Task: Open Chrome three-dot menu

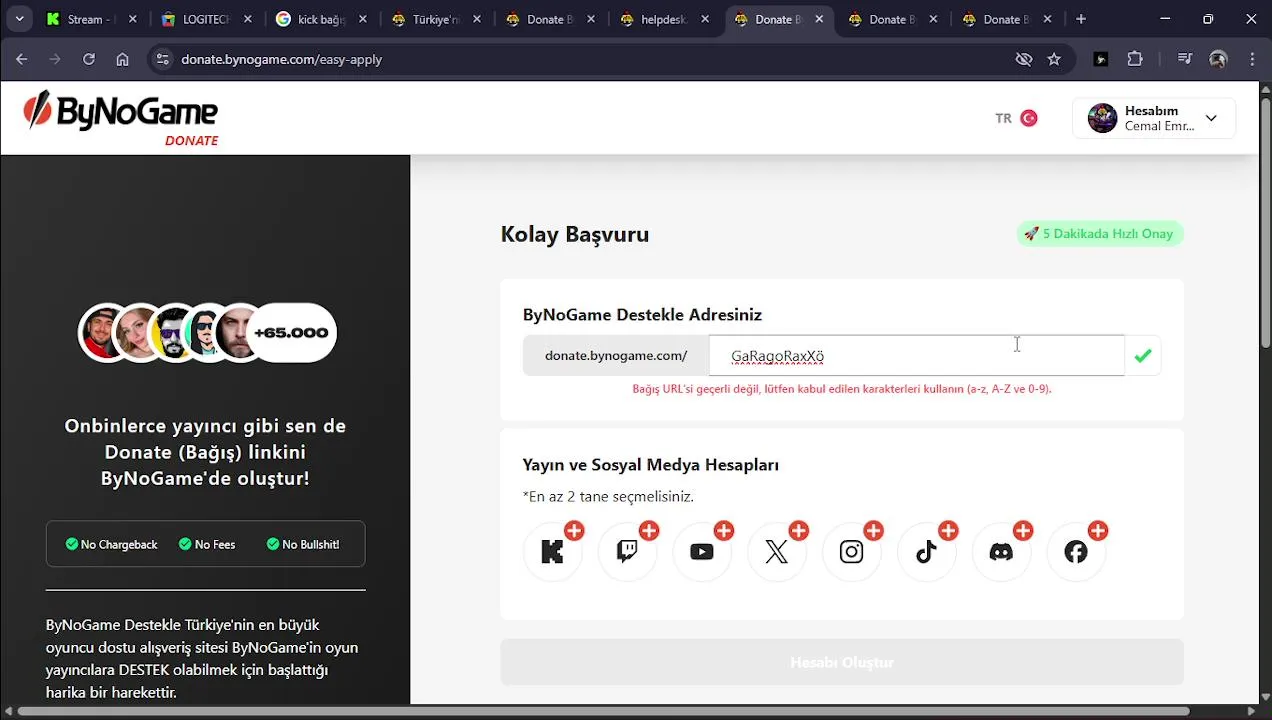Action: [x=1252, y=59]
